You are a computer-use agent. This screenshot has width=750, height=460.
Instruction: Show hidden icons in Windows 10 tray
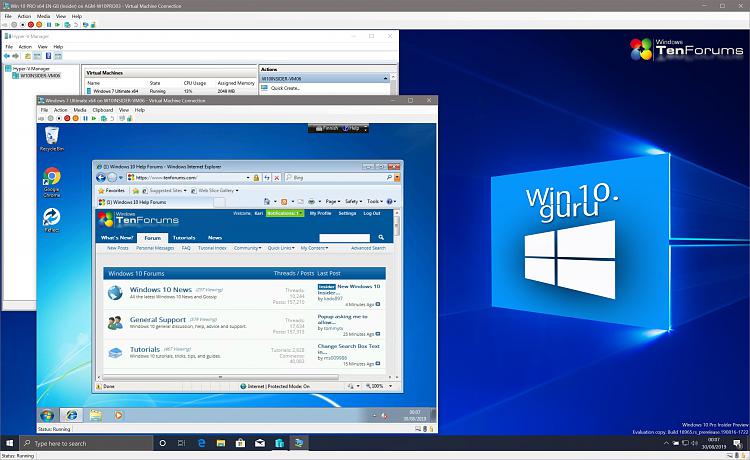click(x=666, y=443)
